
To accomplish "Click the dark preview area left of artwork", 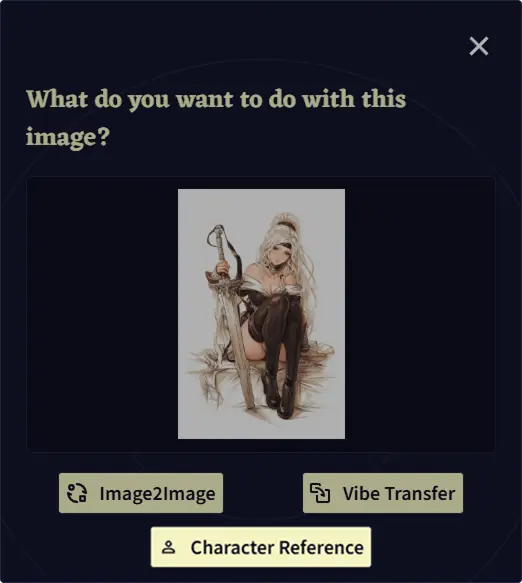I will pos(102,314).
